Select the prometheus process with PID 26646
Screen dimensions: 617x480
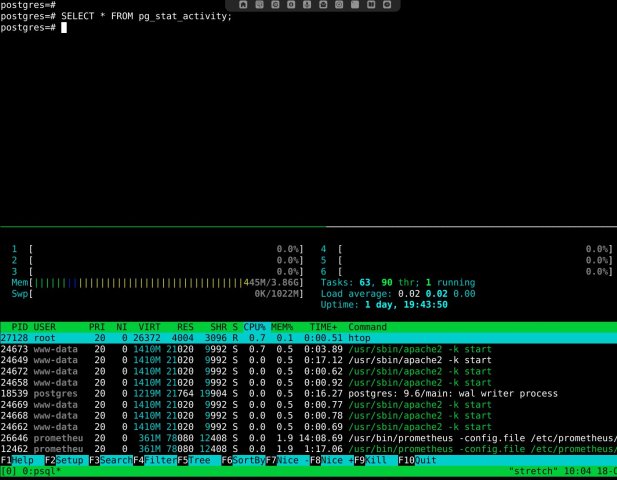click(308, 438)
